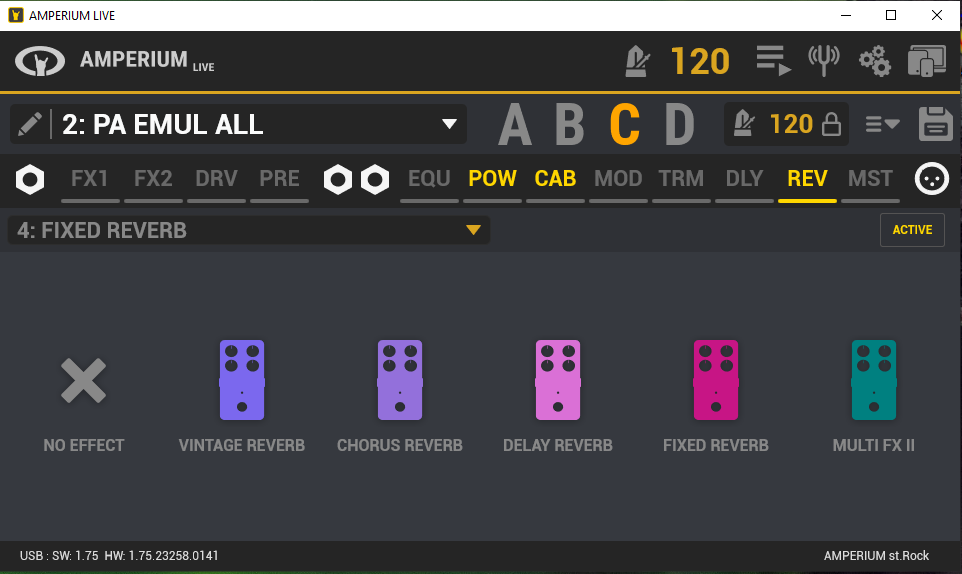Select the Chorus Reverb pedal
The image size is (962, 574).
click(400, 380)
